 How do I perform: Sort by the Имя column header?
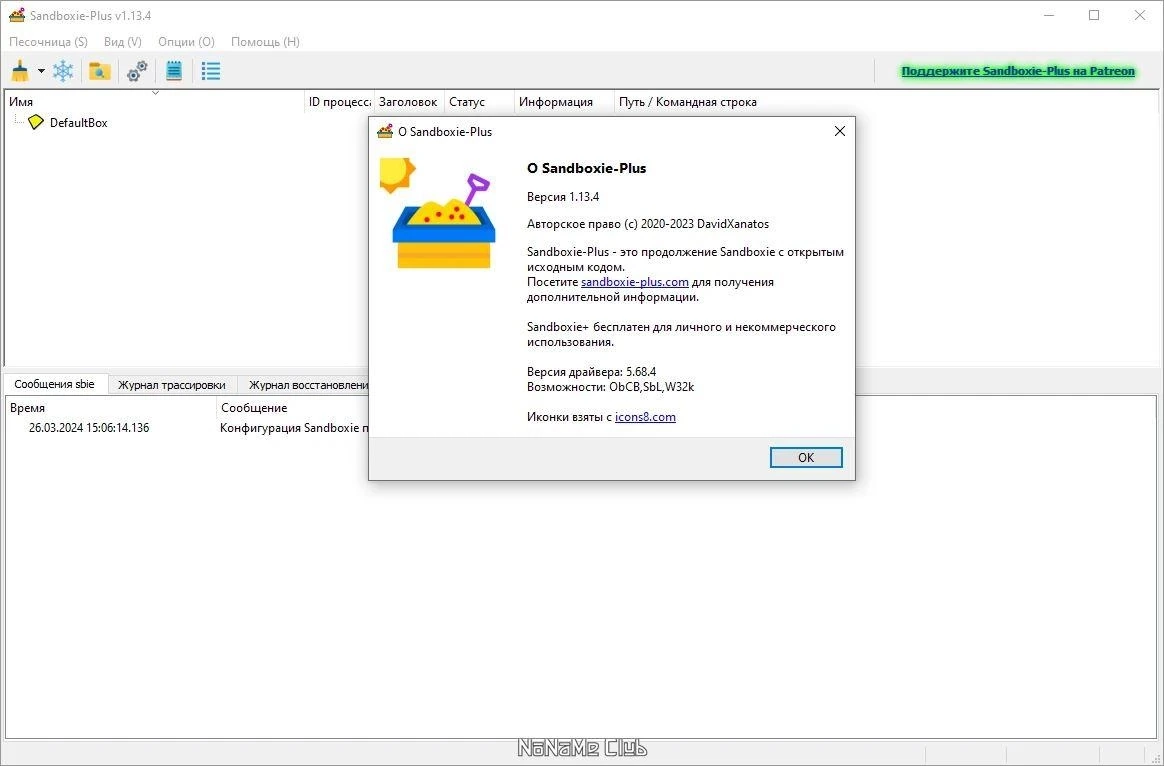(x=154, y=102)
